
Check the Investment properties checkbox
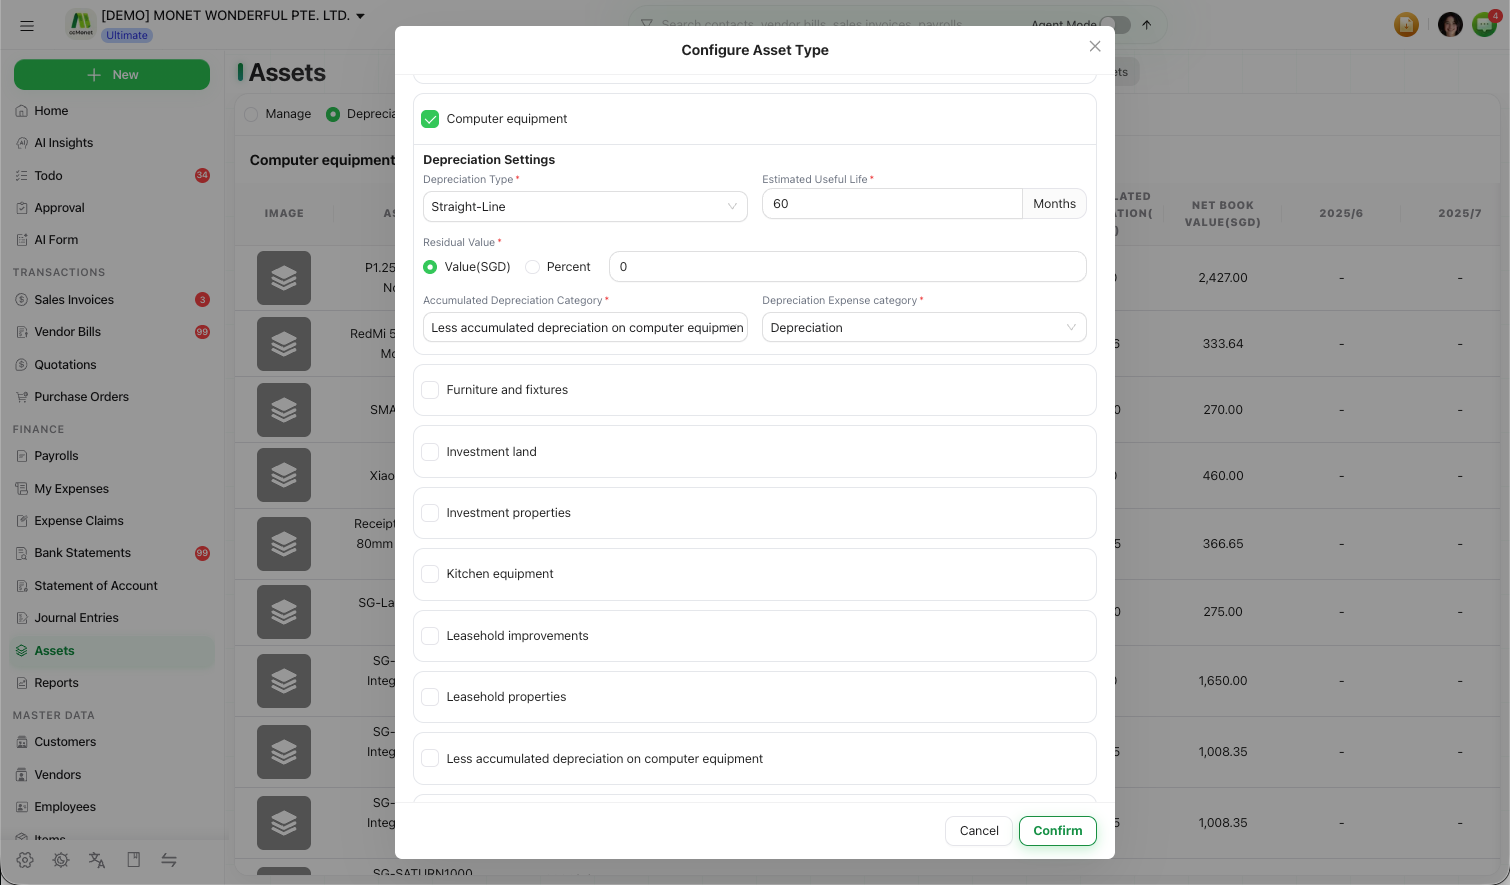tap(430, 513)
